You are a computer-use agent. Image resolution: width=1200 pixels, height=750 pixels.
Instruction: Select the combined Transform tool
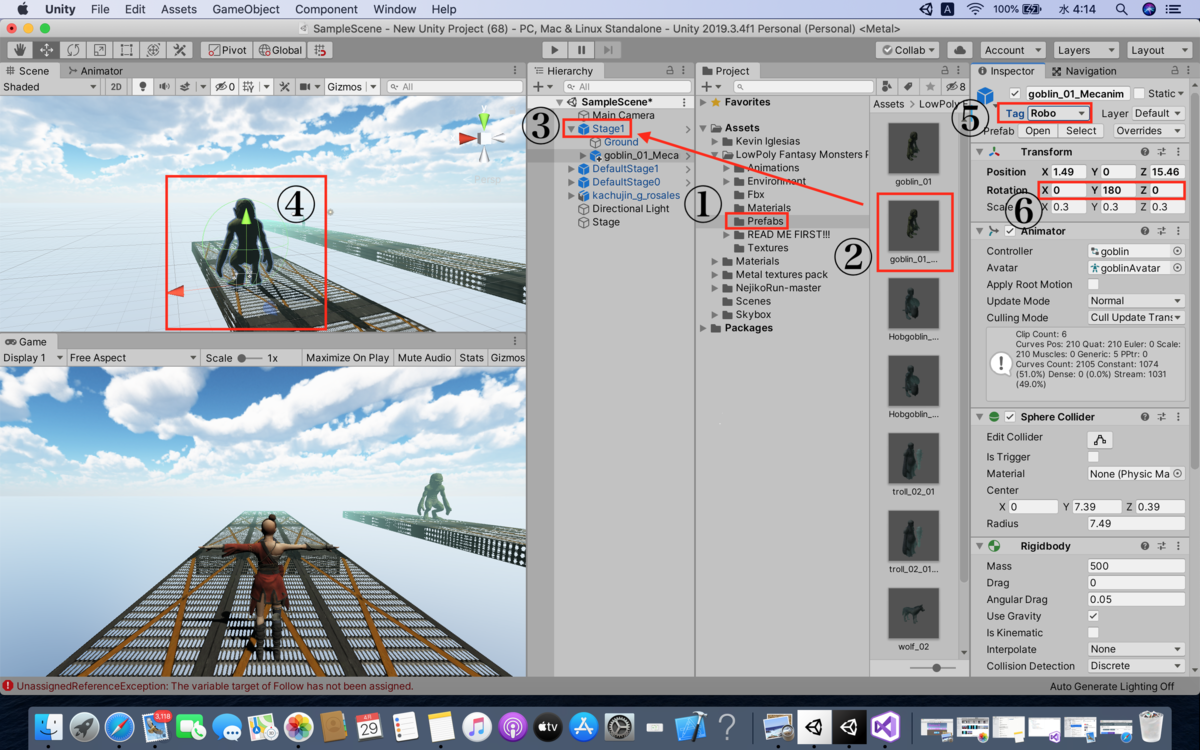(153, 50)
